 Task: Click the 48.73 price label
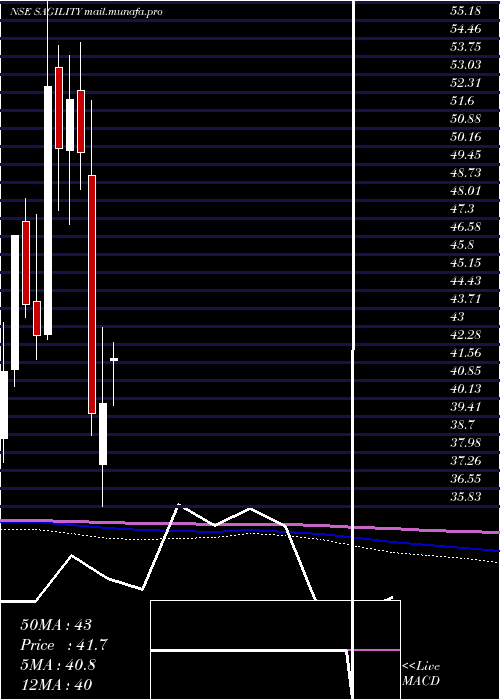tap(466, 173)
